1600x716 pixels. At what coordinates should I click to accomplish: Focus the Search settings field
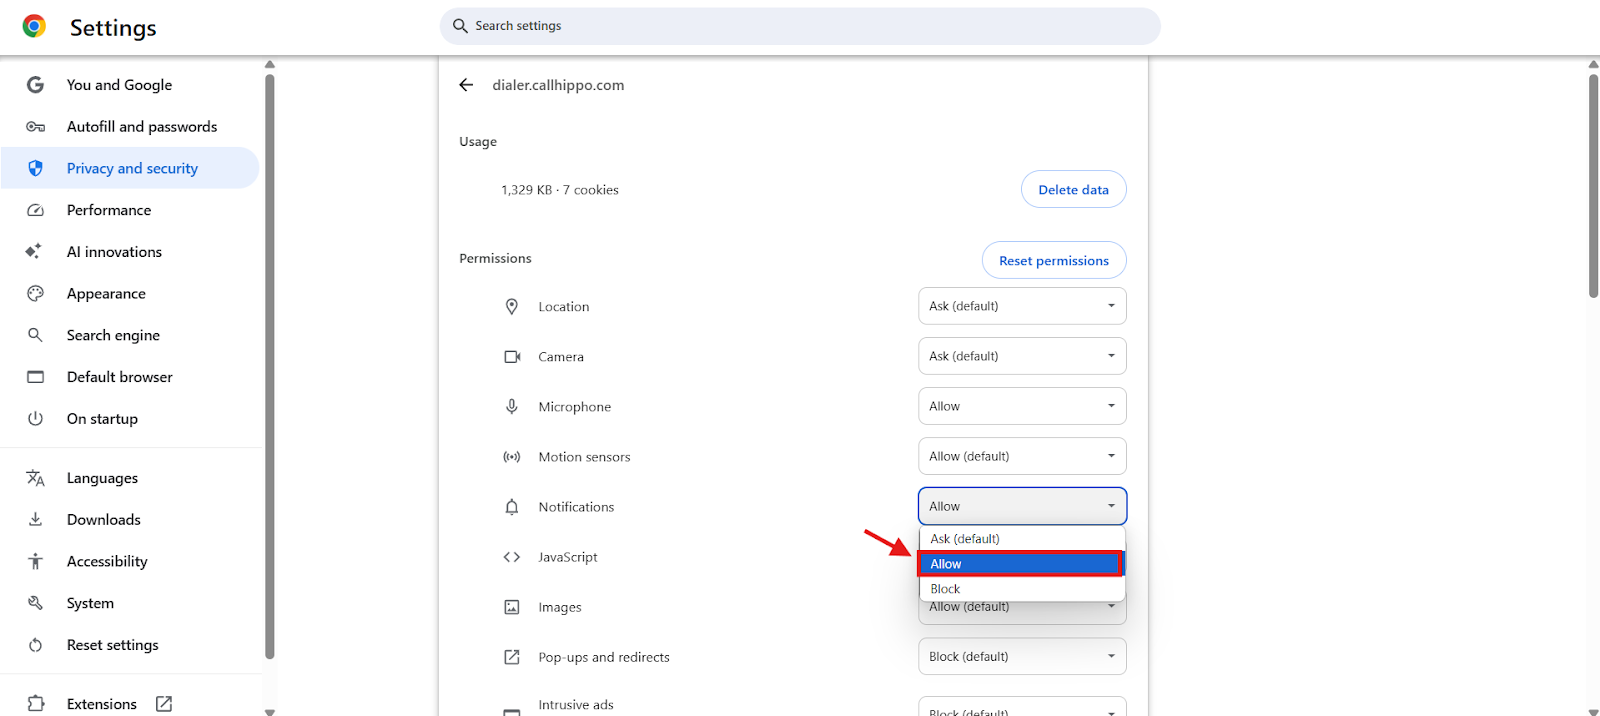pos(800,26)
